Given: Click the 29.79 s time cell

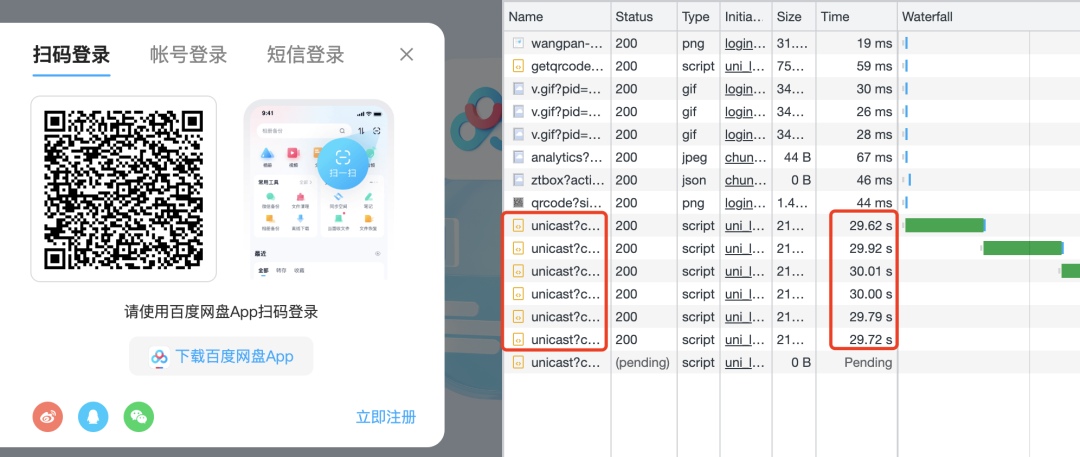Looking at the screenshot, I should pos(871,316).
